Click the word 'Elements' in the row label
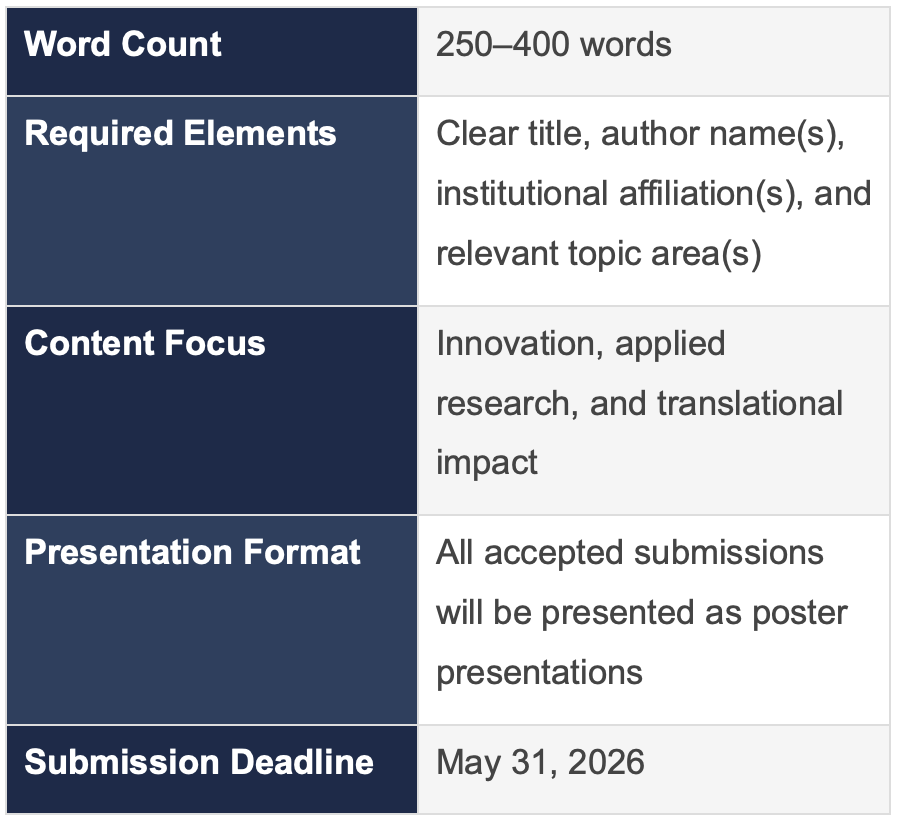 point(260,133)
